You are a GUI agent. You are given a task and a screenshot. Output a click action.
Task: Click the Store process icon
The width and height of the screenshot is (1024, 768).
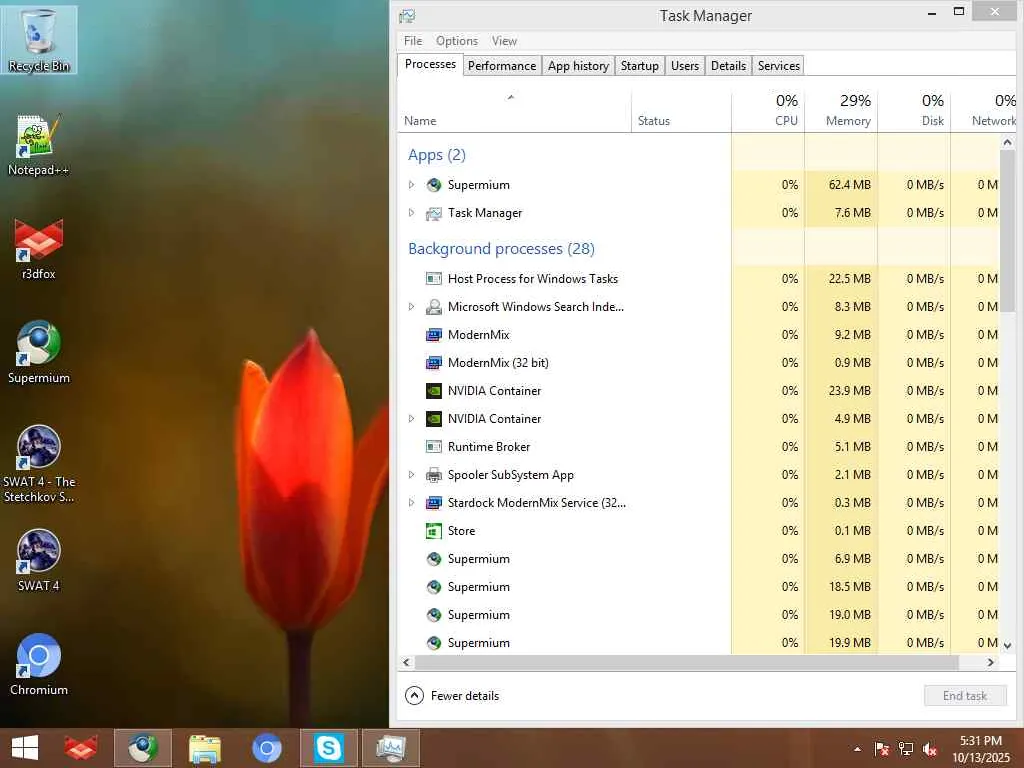click(x=434, y=531)
